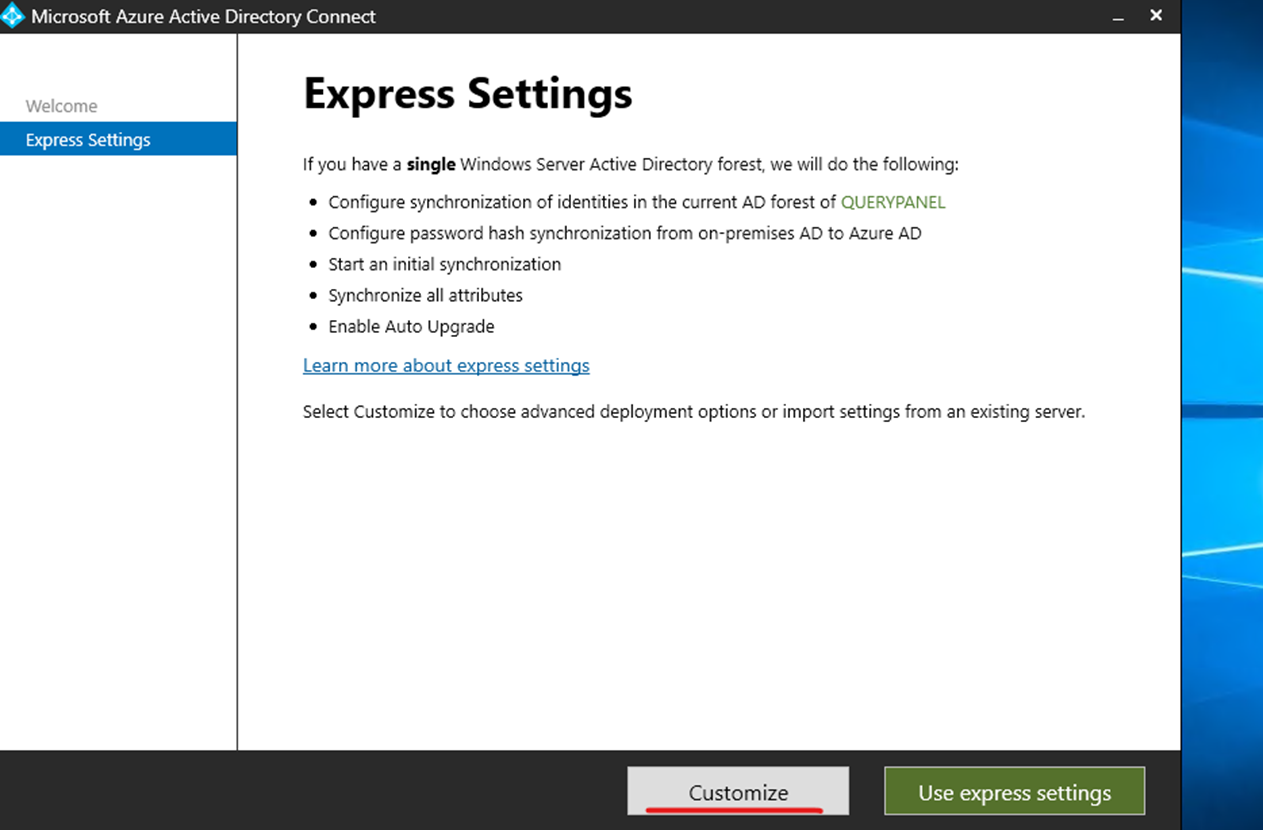
Task: Close the Azure AD Connect window
Action: (x=1156, y=15)
